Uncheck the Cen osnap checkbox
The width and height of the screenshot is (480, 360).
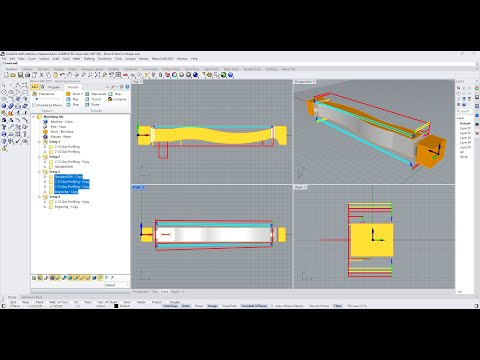(x=59, y=302)
